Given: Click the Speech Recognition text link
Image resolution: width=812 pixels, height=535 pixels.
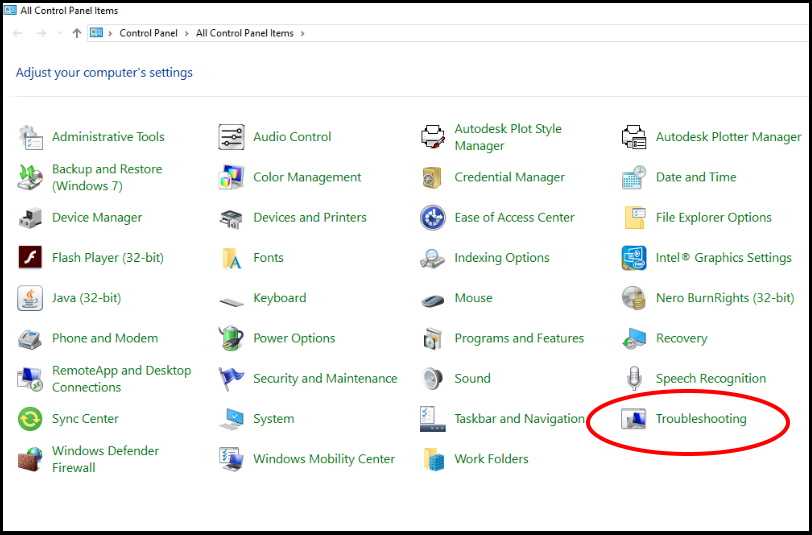Looking at the screenshot, I should point(710,379).
